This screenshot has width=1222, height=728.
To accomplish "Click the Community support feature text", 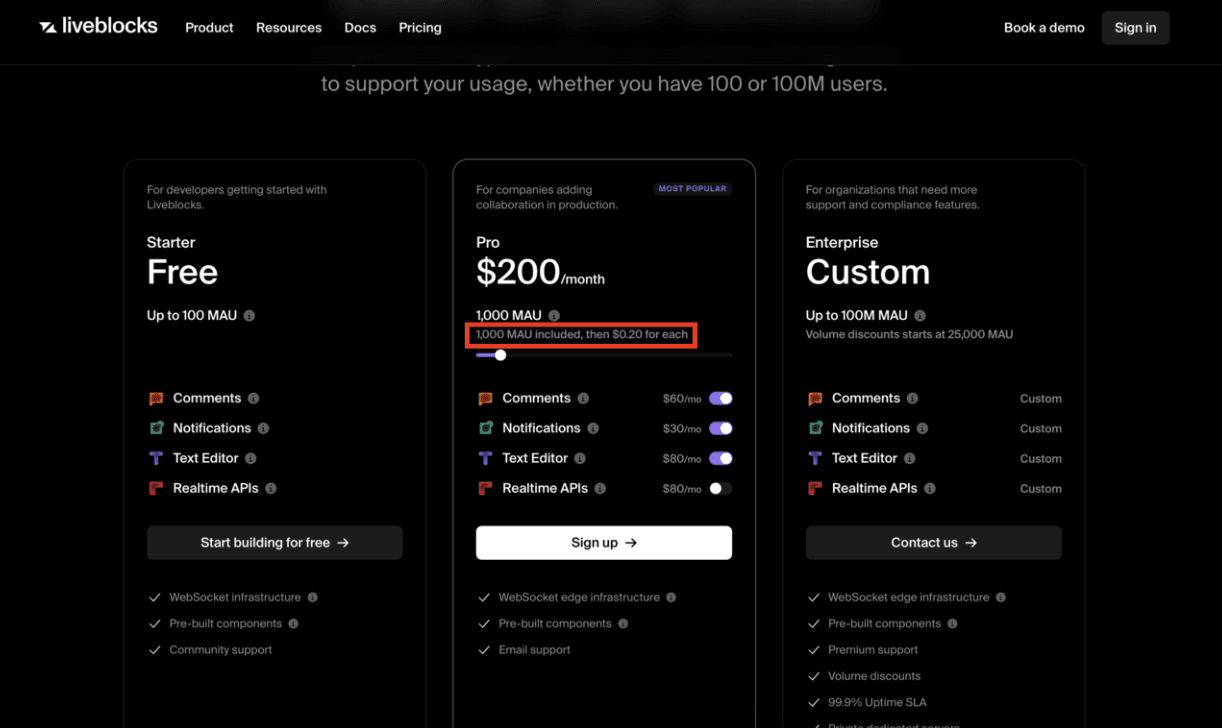I will pyautogui.click(x=221, y=650).
